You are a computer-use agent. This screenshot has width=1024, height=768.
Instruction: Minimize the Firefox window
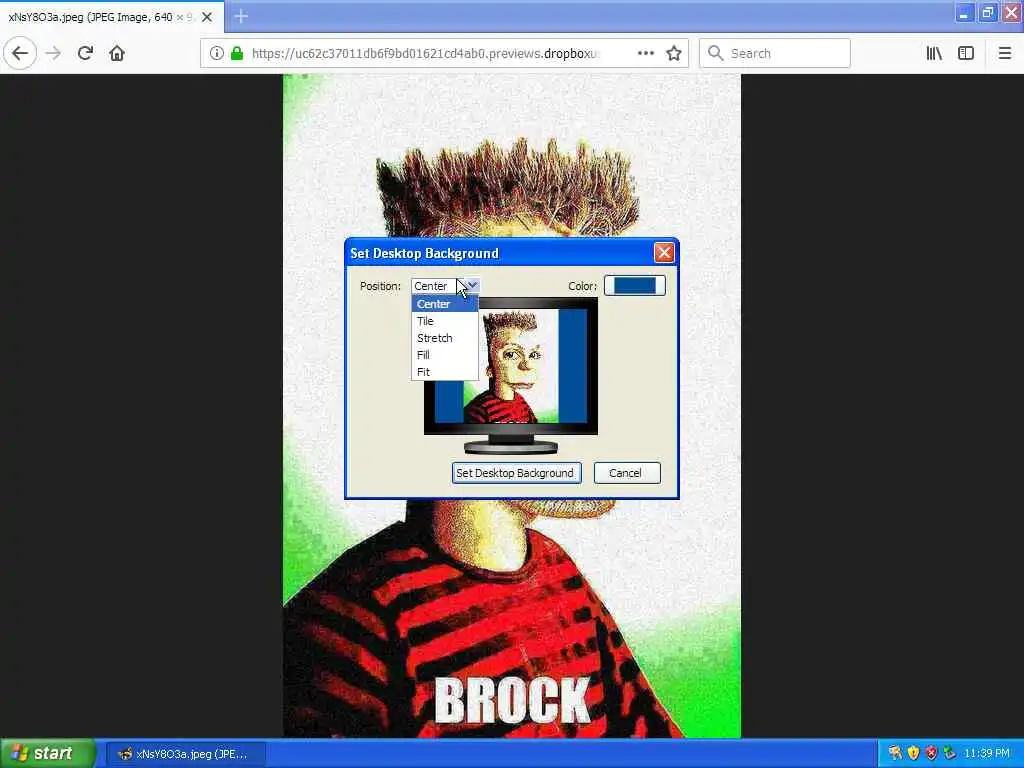click(965, 12)
